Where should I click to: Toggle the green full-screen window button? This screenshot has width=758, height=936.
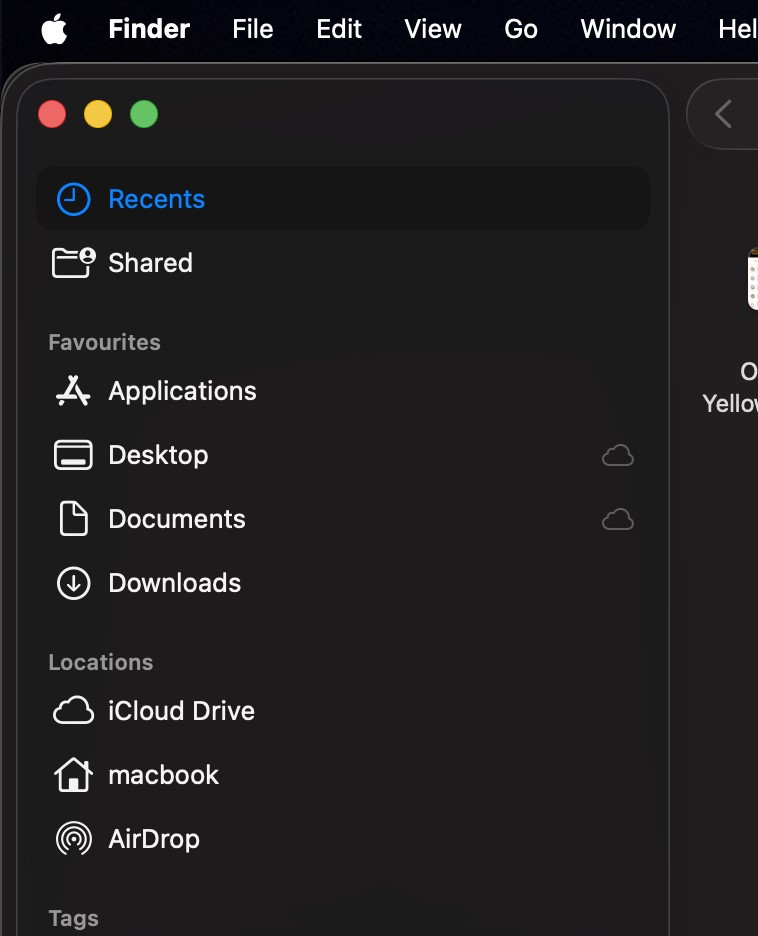[x=144, y=114]
